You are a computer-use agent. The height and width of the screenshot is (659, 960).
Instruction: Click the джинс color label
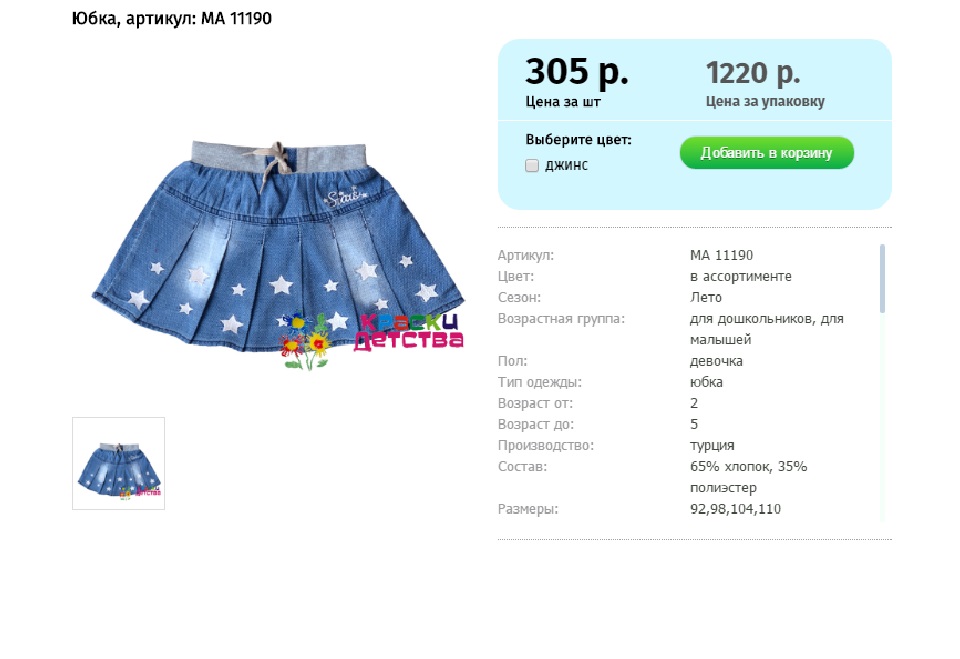566,165
